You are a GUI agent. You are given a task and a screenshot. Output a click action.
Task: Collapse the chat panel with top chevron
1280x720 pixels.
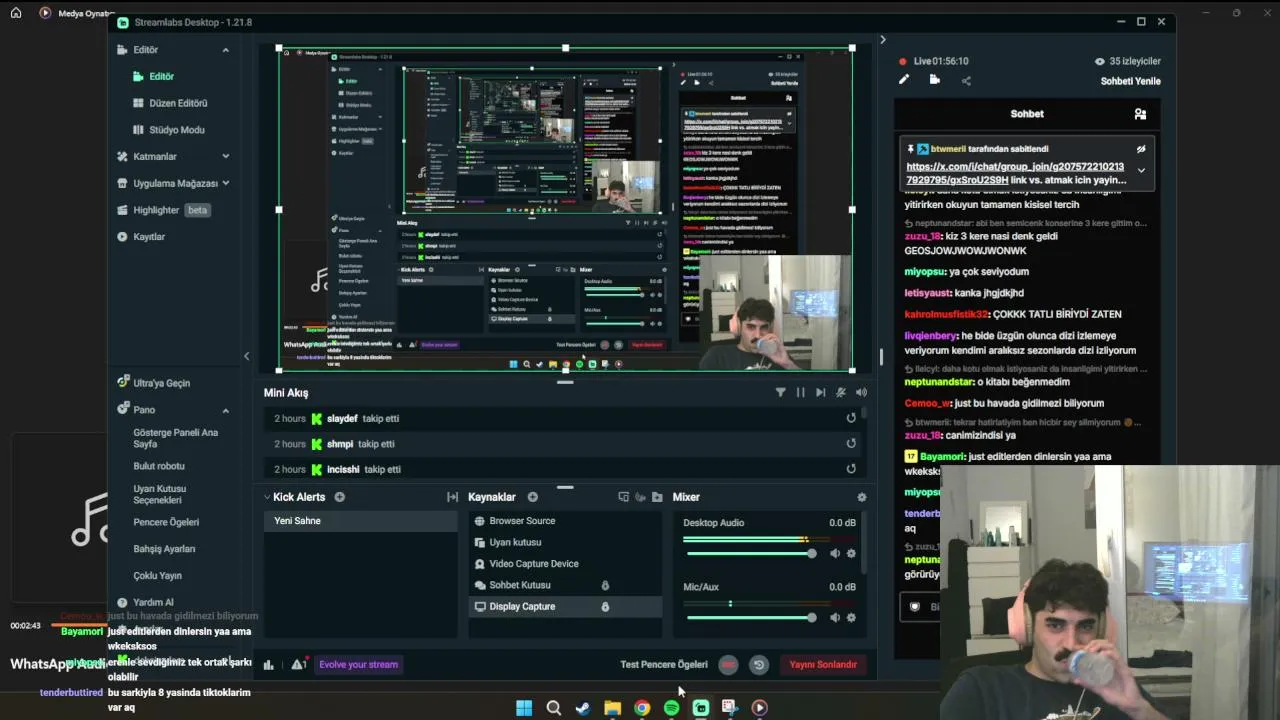pos(882,40)
